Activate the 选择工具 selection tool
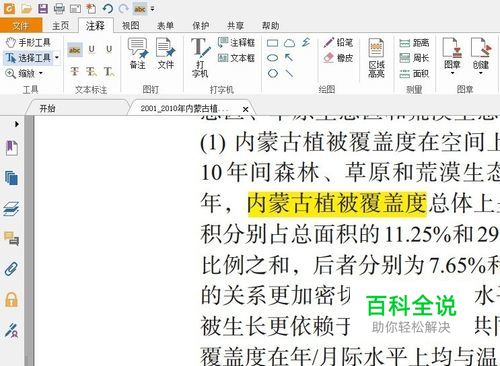Image resolution: width=500 pixels, height=366 pixels. click(28, 58)
